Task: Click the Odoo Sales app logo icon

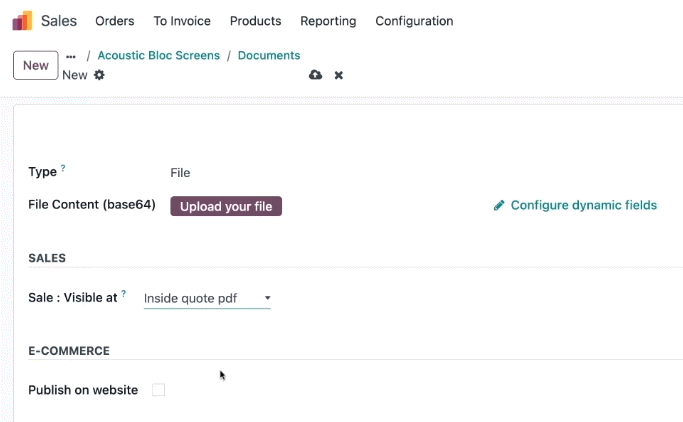Action: click(x=22, y=20)
